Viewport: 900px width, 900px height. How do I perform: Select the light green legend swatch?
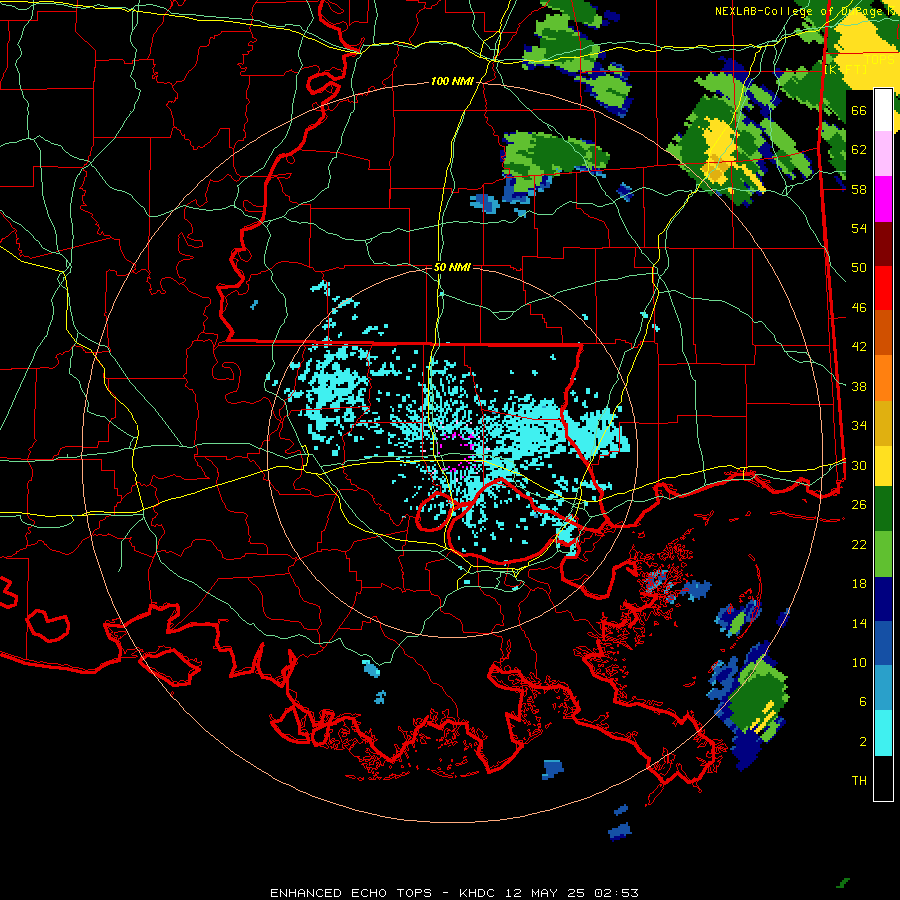[x=883, y=554]
